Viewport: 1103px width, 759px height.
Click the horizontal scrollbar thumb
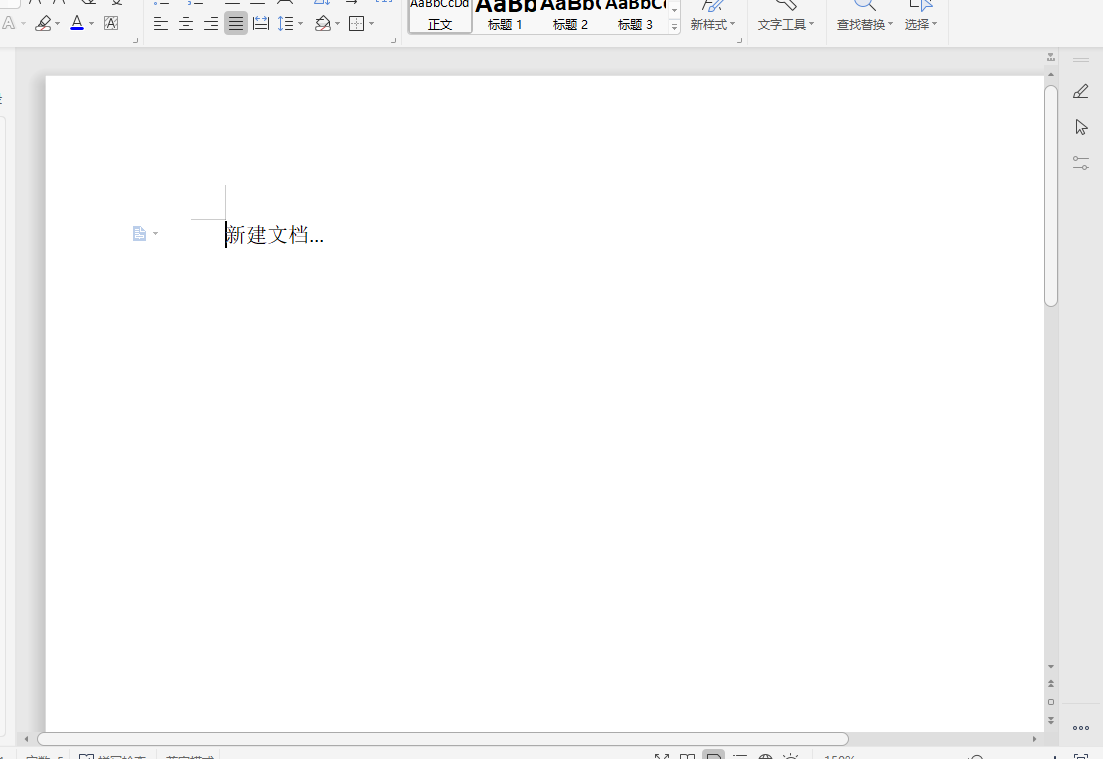pos(442,739)
